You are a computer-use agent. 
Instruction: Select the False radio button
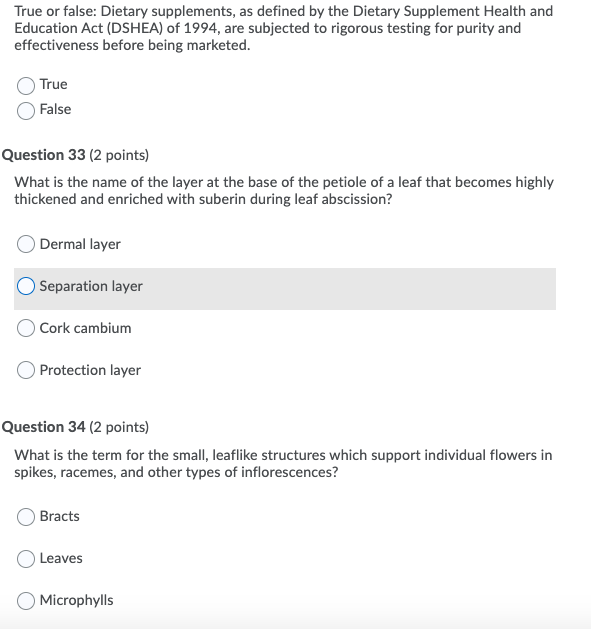[26, 111]
